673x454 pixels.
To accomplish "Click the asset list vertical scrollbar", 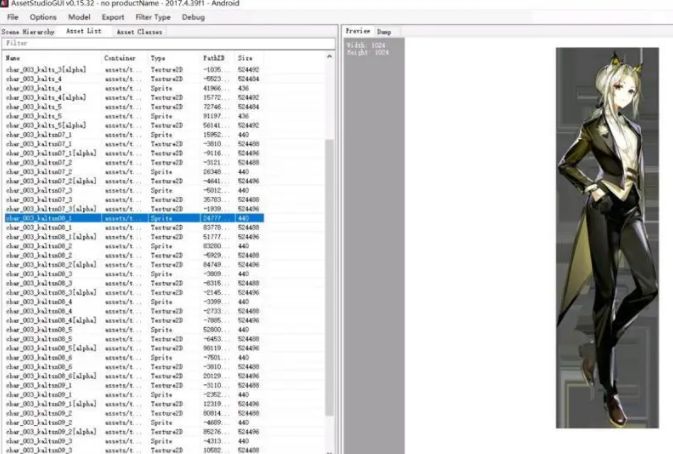I will (329, 250).
